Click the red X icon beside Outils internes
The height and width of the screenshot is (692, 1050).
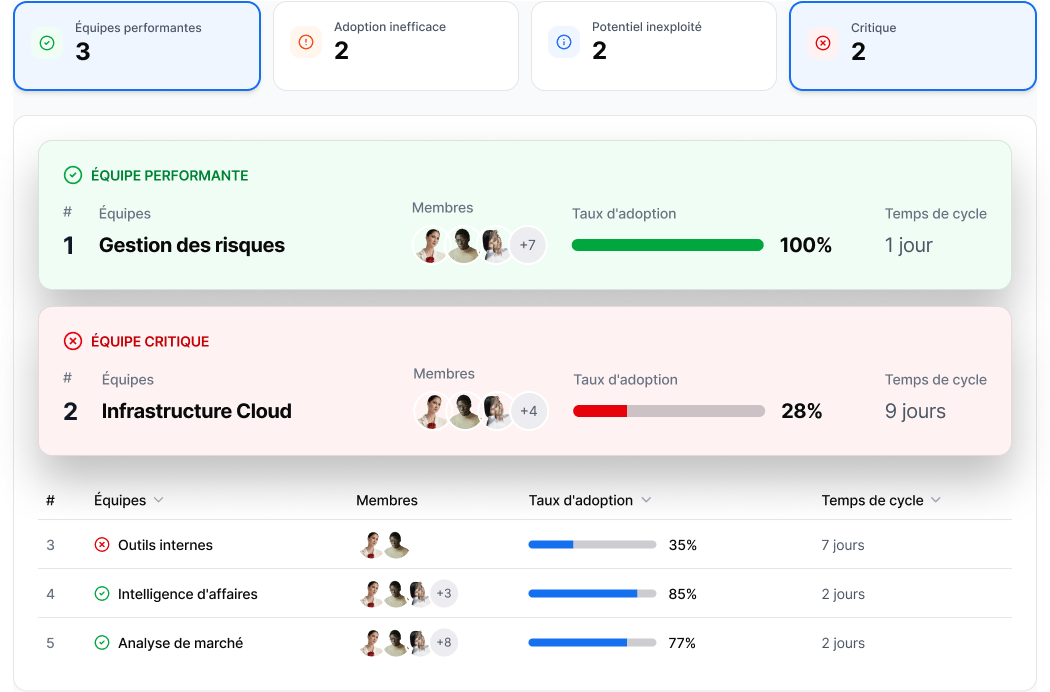(101, 545)
